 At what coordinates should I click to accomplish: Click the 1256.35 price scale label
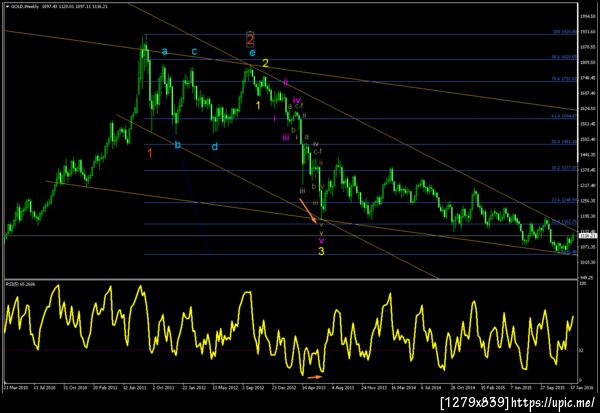click(x=588, y=201)
